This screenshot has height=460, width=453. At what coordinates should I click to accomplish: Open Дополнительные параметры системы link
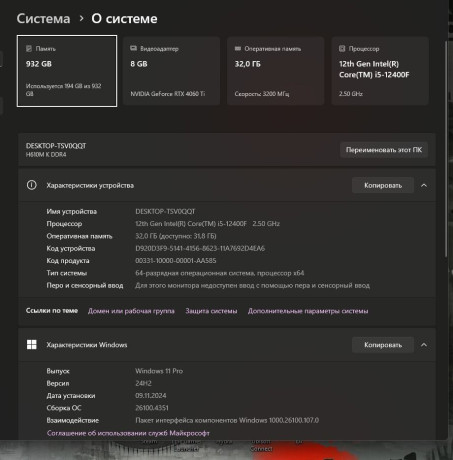point(308,311)
